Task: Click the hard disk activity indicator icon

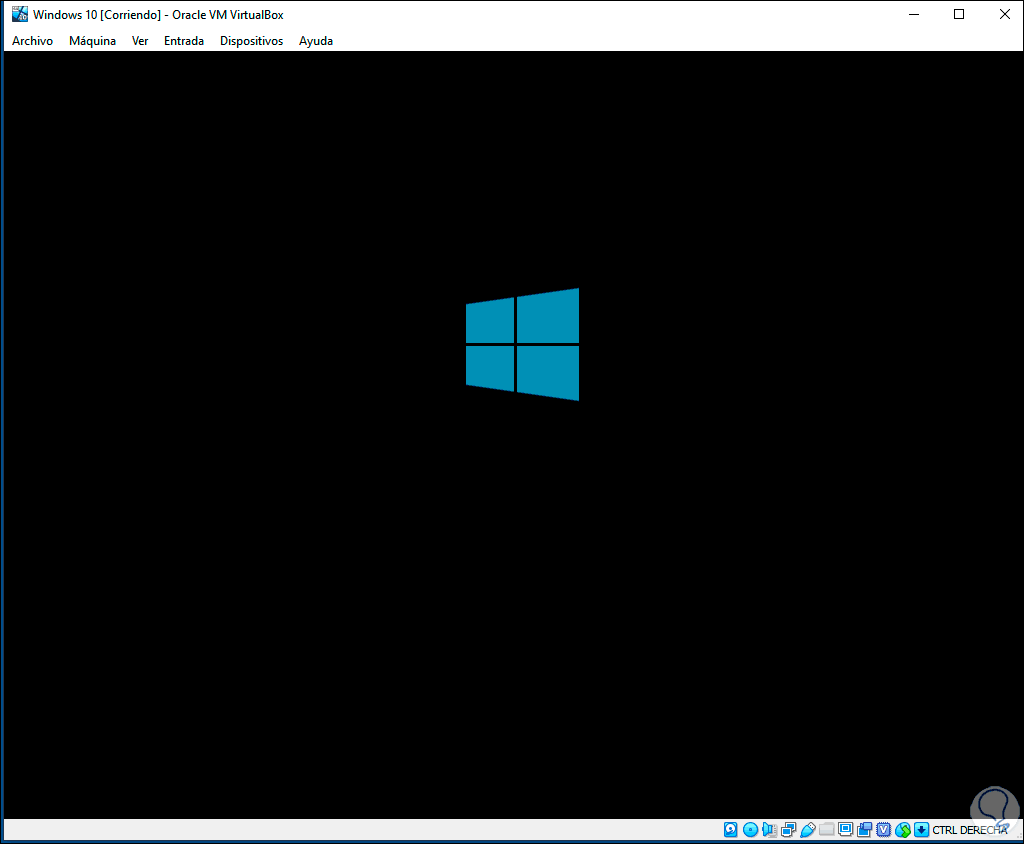Action: point(731,830)
